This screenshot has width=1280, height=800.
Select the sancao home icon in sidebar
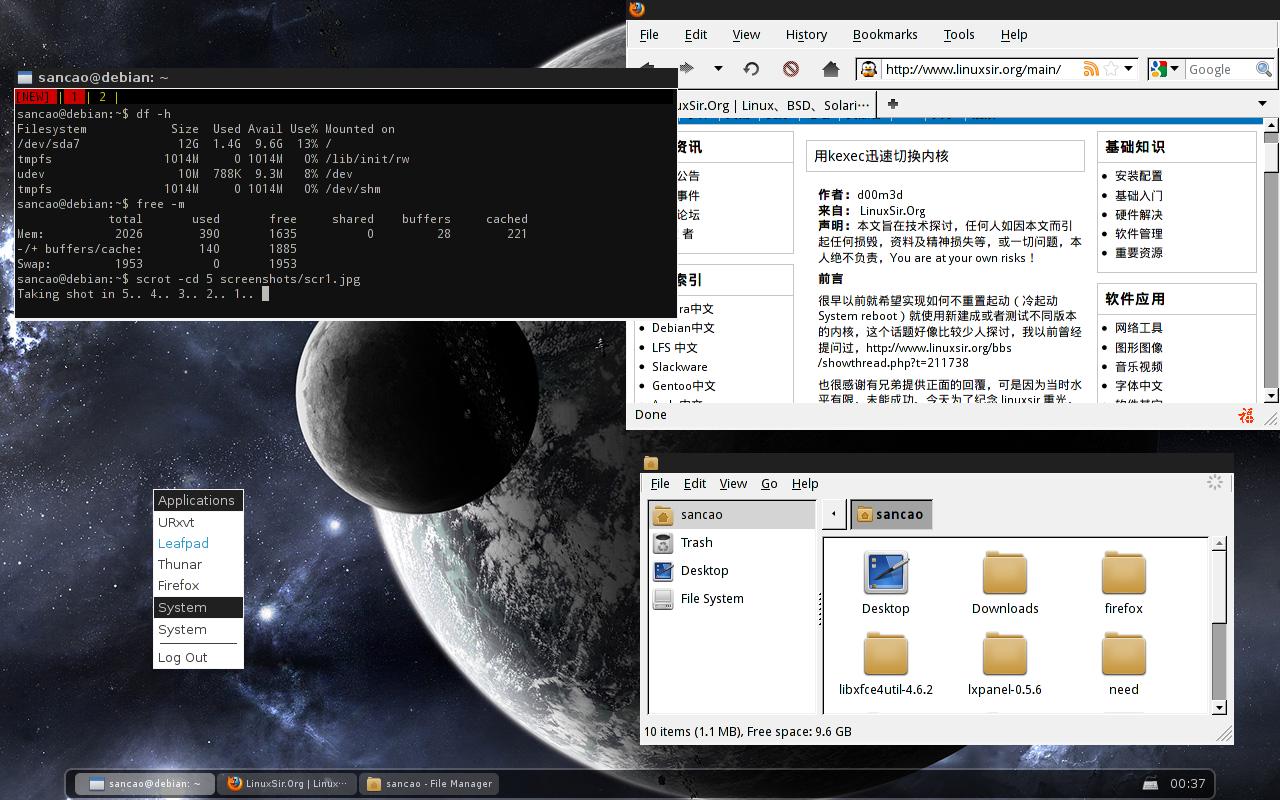(x=663, y=515)
